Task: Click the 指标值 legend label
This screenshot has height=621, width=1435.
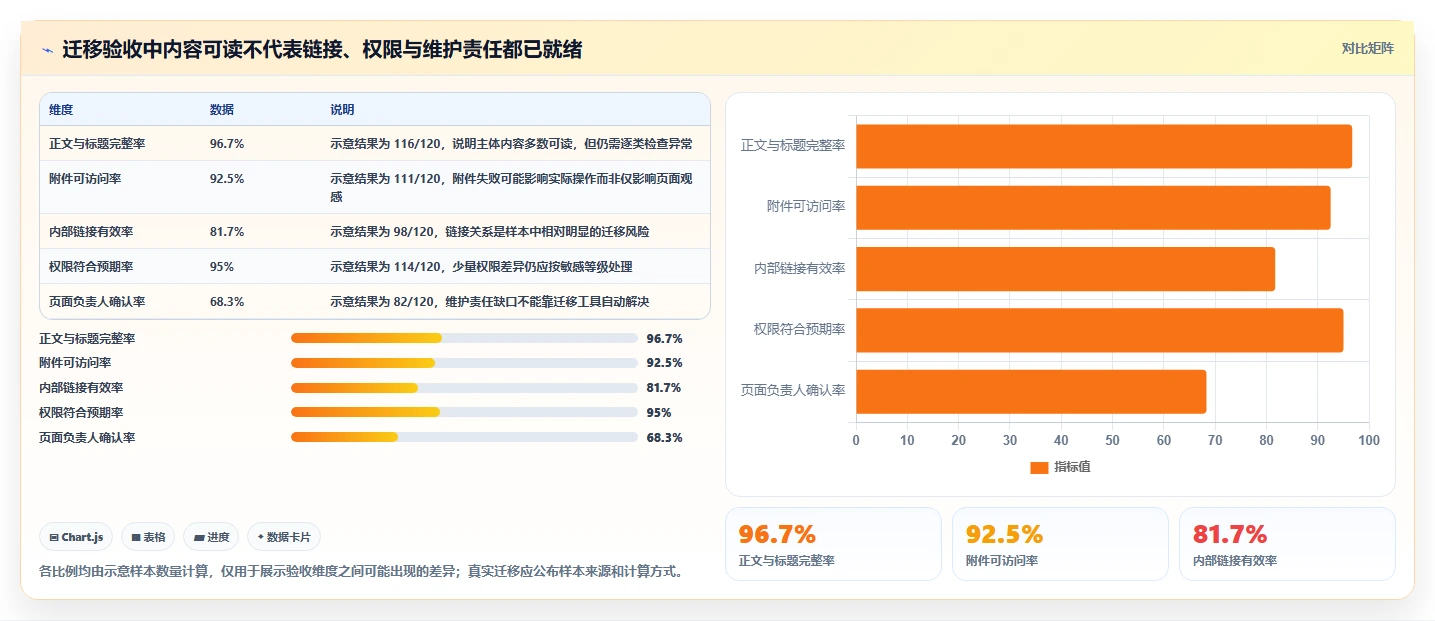Action: 1072,467
